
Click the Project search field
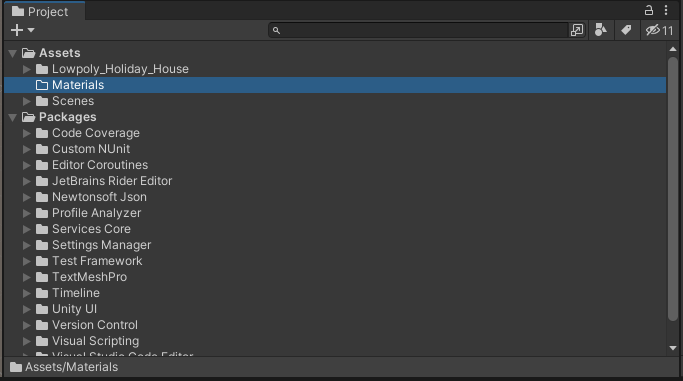(x=418, y=30)
